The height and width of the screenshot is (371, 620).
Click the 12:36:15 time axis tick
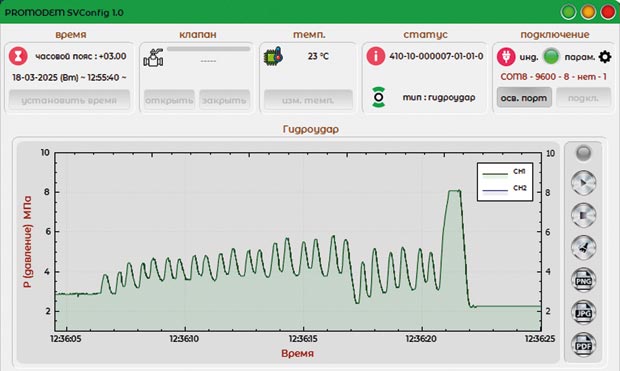303,339
